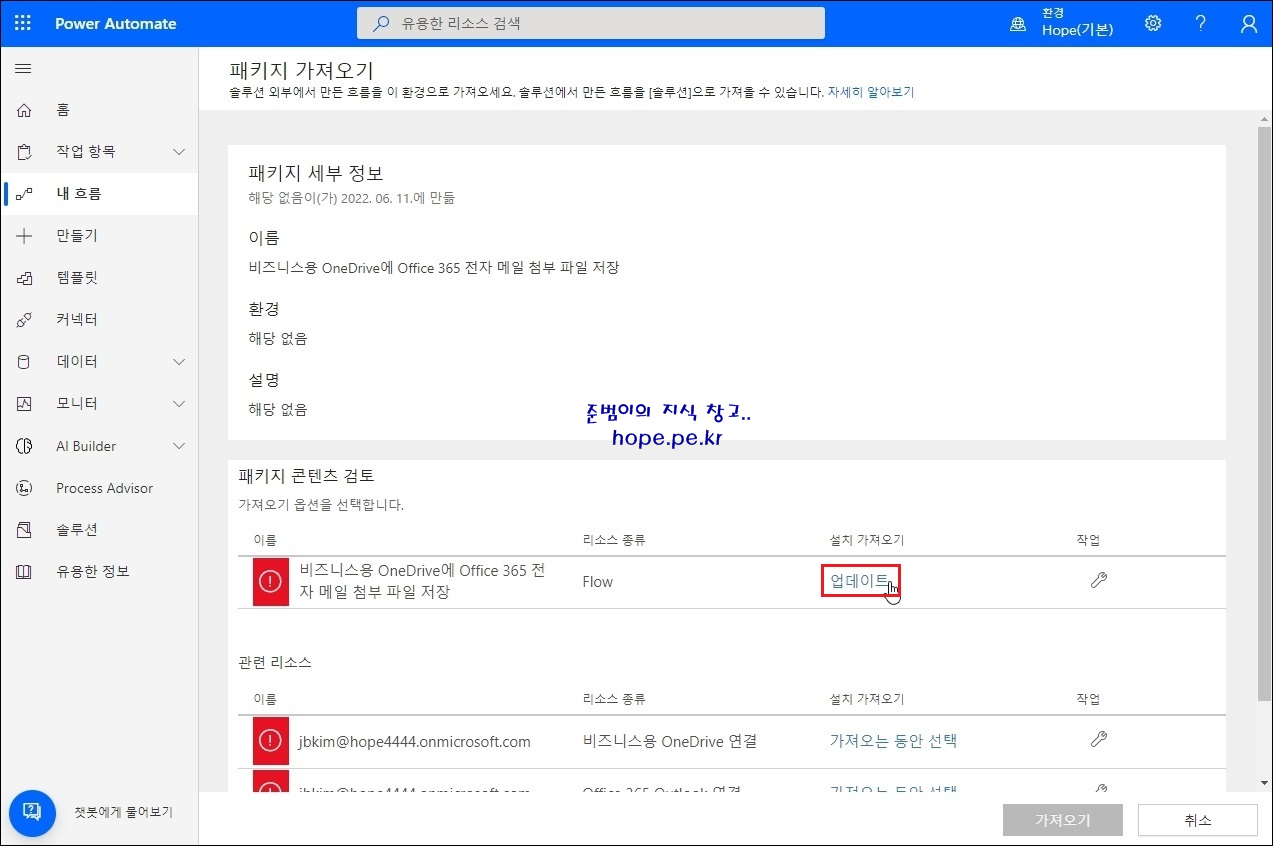Click the 내 흐름 flow icon
The width and height of the screenshot is (1273, 846).
point(24,194)
